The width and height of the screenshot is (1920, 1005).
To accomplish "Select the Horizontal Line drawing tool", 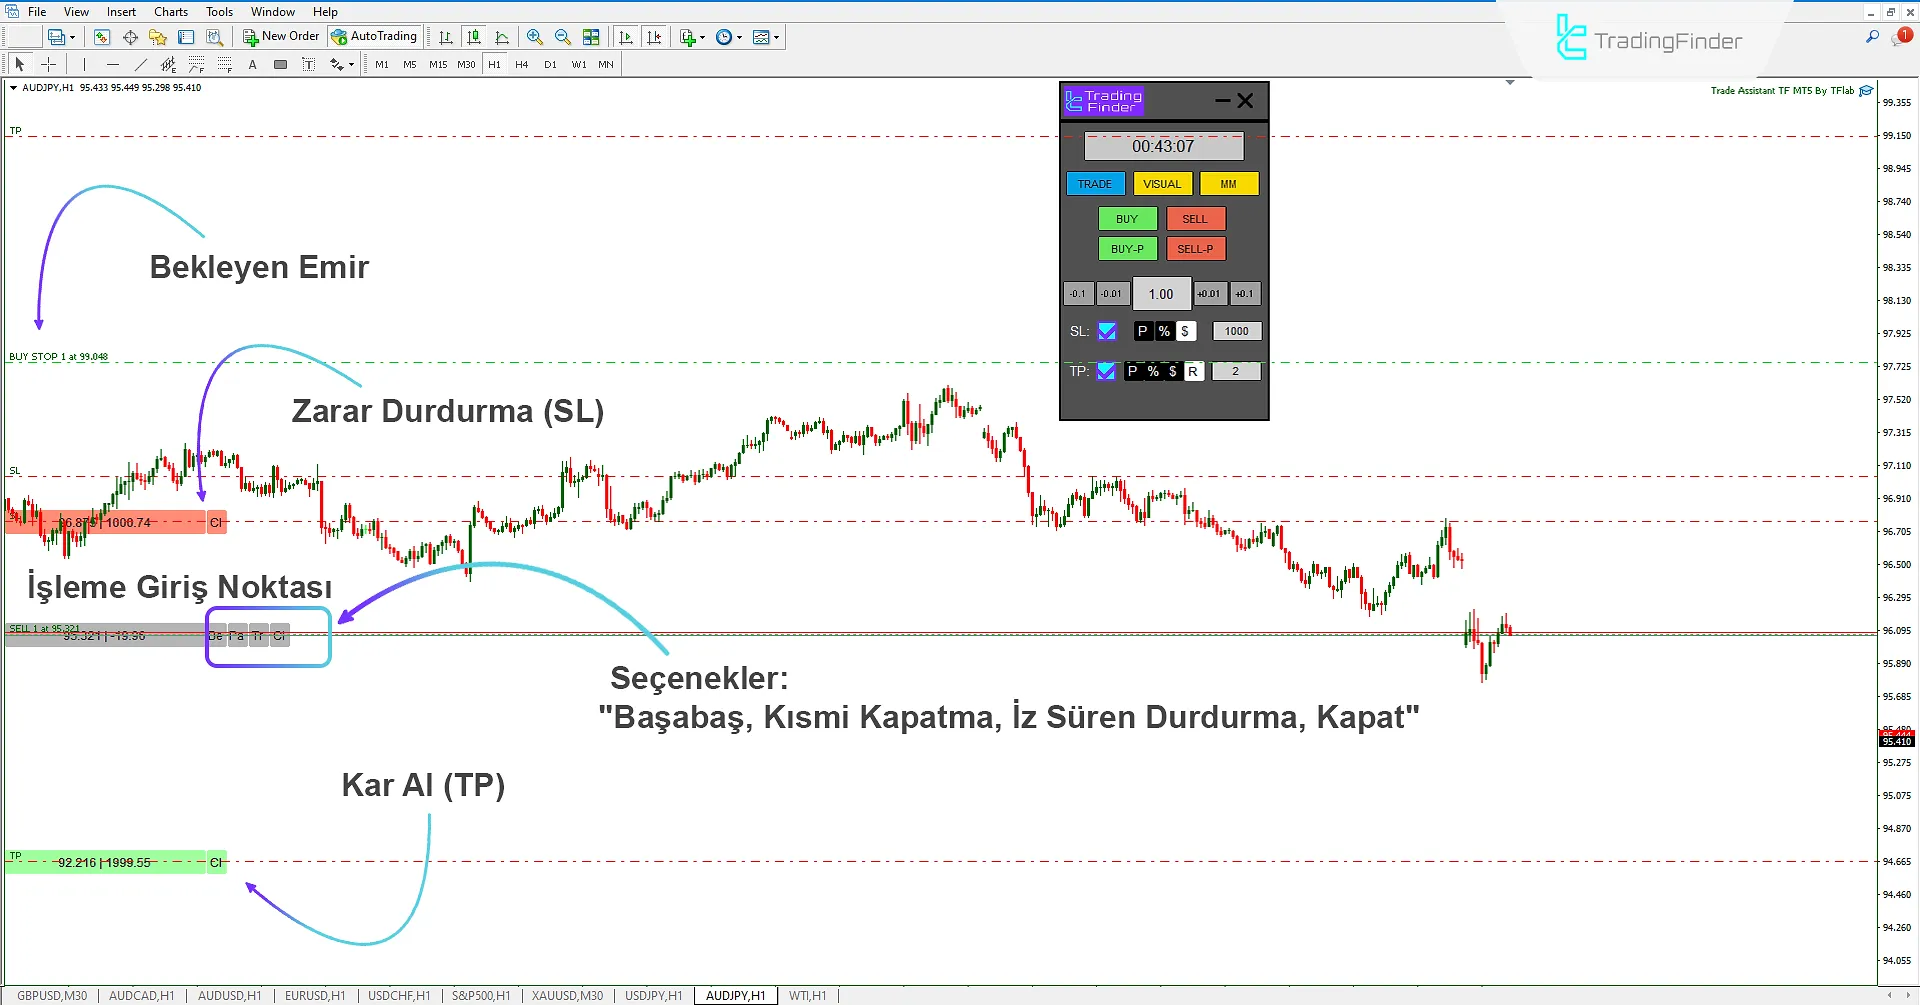I will tap(113, 64).
